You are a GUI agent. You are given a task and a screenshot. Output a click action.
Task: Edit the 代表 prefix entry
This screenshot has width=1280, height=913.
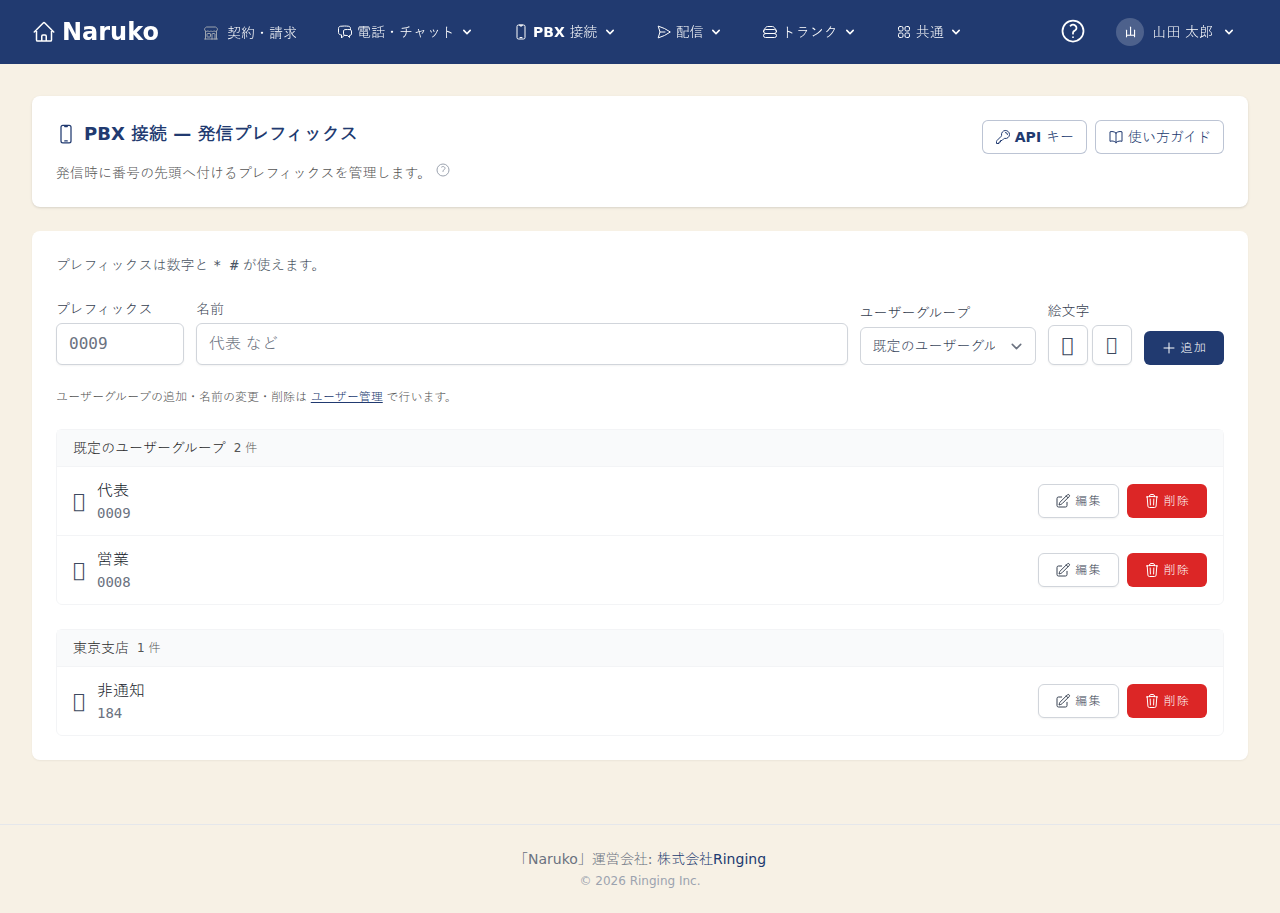pos(1078,501)
